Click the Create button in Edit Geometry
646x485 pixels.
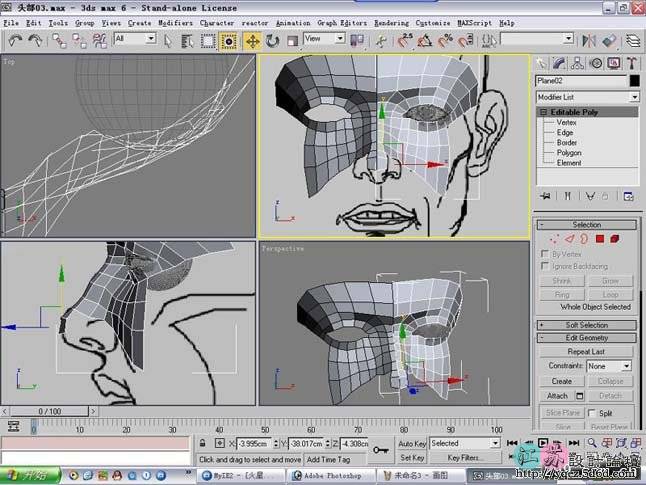coord(562,381)
